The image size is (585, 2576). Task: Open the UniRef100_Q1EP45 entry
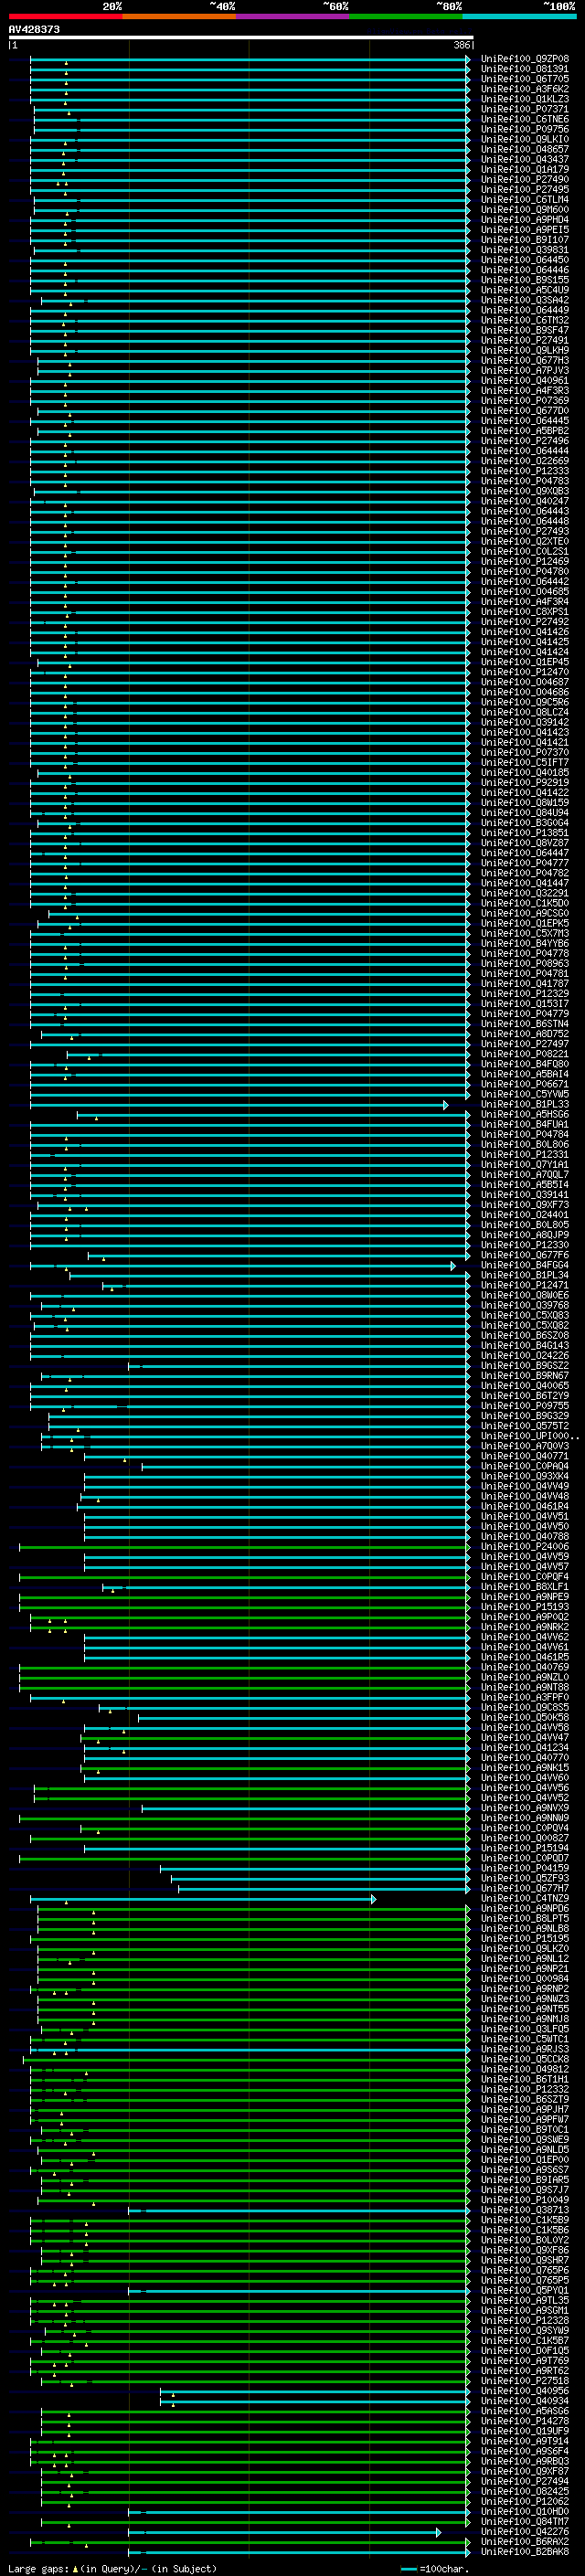[x=525, y=662]
